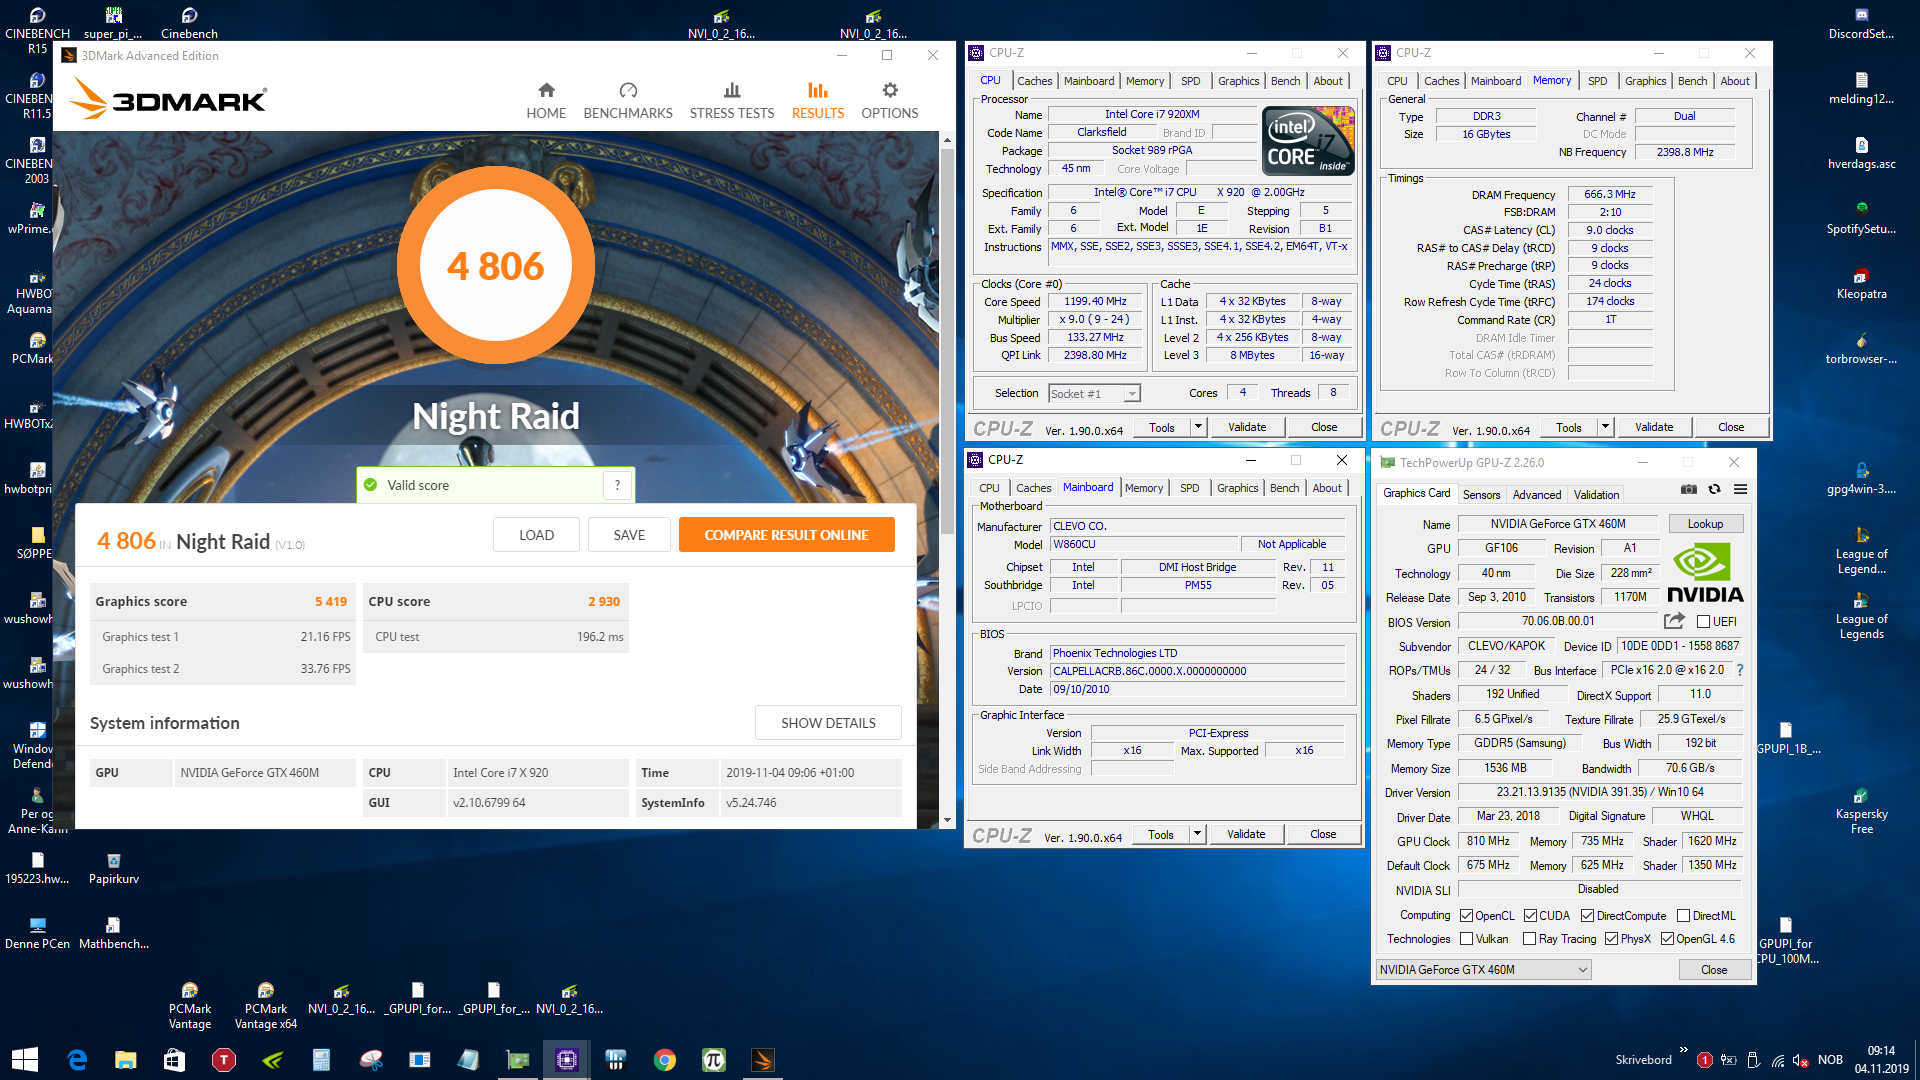Open GPU-Z hamburger menu
Image resolution: width=1920 pixels, height=1080 pixels.
pos(1740,489)
